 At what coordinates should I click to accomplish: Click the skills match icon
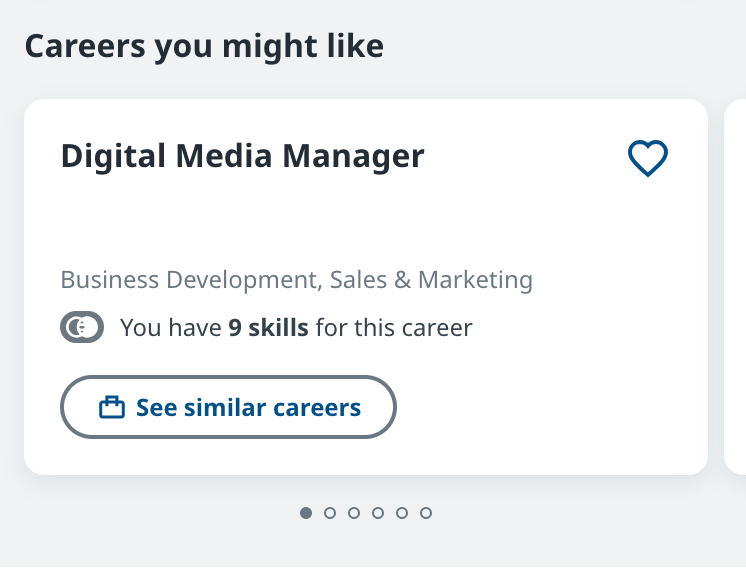[x=82, y=327]
